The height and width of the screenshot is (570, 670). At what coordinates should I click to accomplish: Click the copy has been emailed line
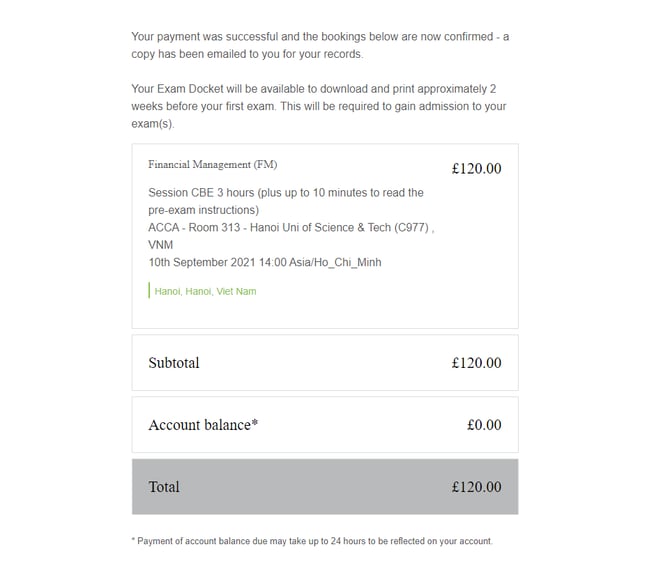pyautogui.click(x=247, y=54)
